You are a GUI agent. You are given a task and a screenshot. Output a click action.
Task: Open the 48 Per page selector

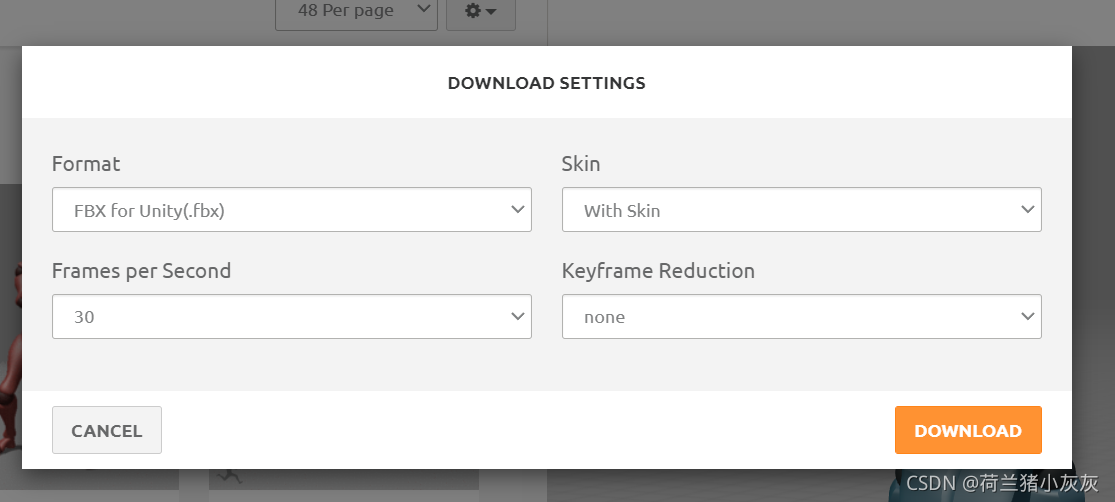coord(356,12)
